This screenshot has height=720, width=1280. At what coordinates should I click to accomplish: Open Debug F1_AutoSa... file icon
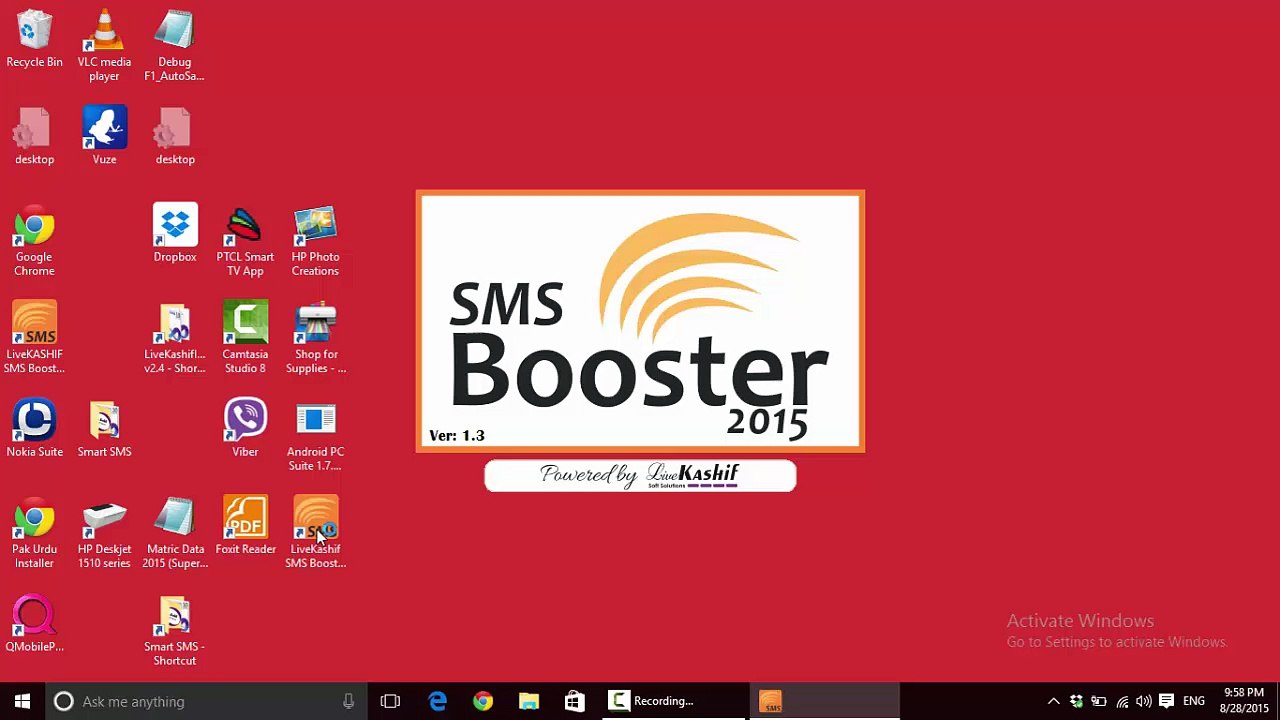pos(174,45)
